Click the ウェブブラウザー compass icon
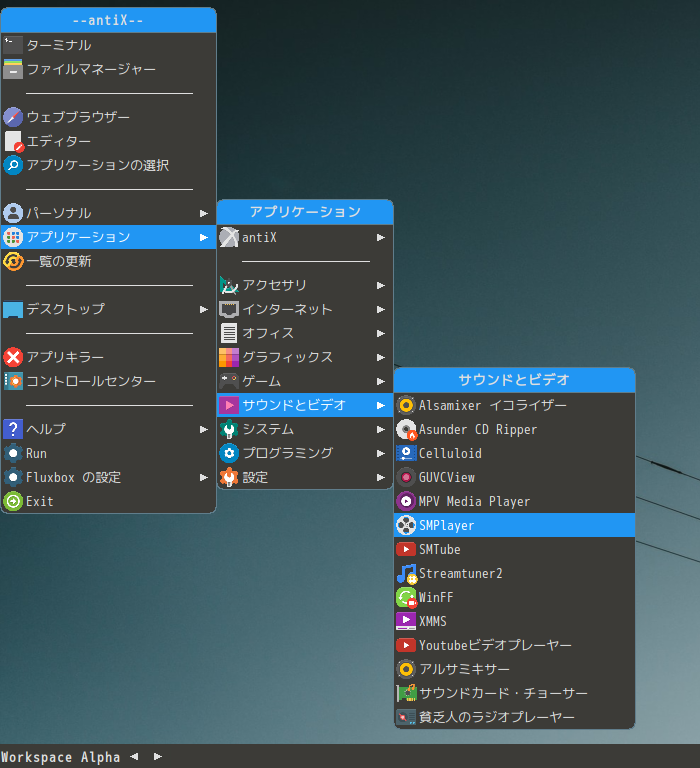 (x=13, y=117)
